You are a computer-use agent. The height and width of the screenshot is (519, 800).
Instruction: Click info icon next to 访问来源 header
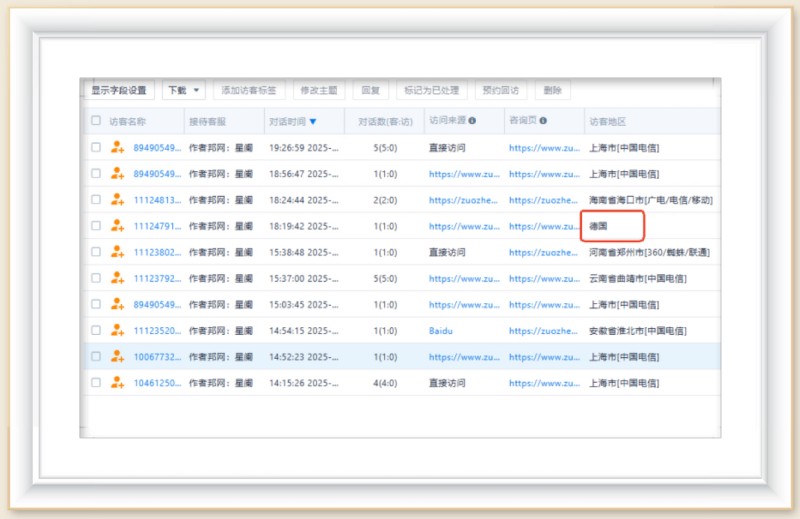[472, 121]
